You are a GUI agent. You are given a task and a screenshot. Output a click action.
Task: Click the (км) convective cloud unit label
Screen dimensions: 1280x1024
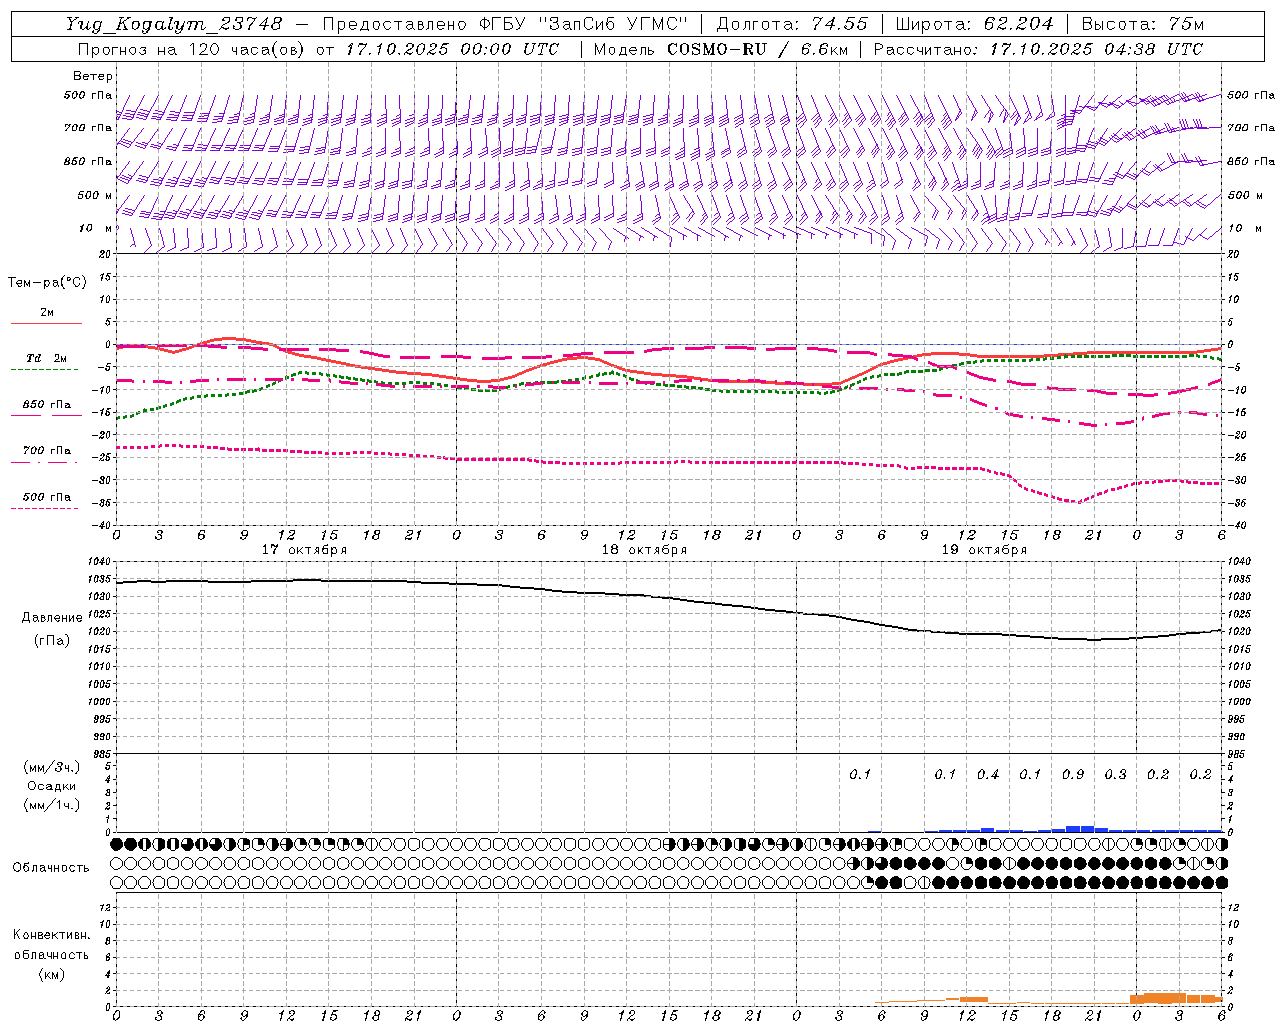pyautogui.click(x=52, y=974)
